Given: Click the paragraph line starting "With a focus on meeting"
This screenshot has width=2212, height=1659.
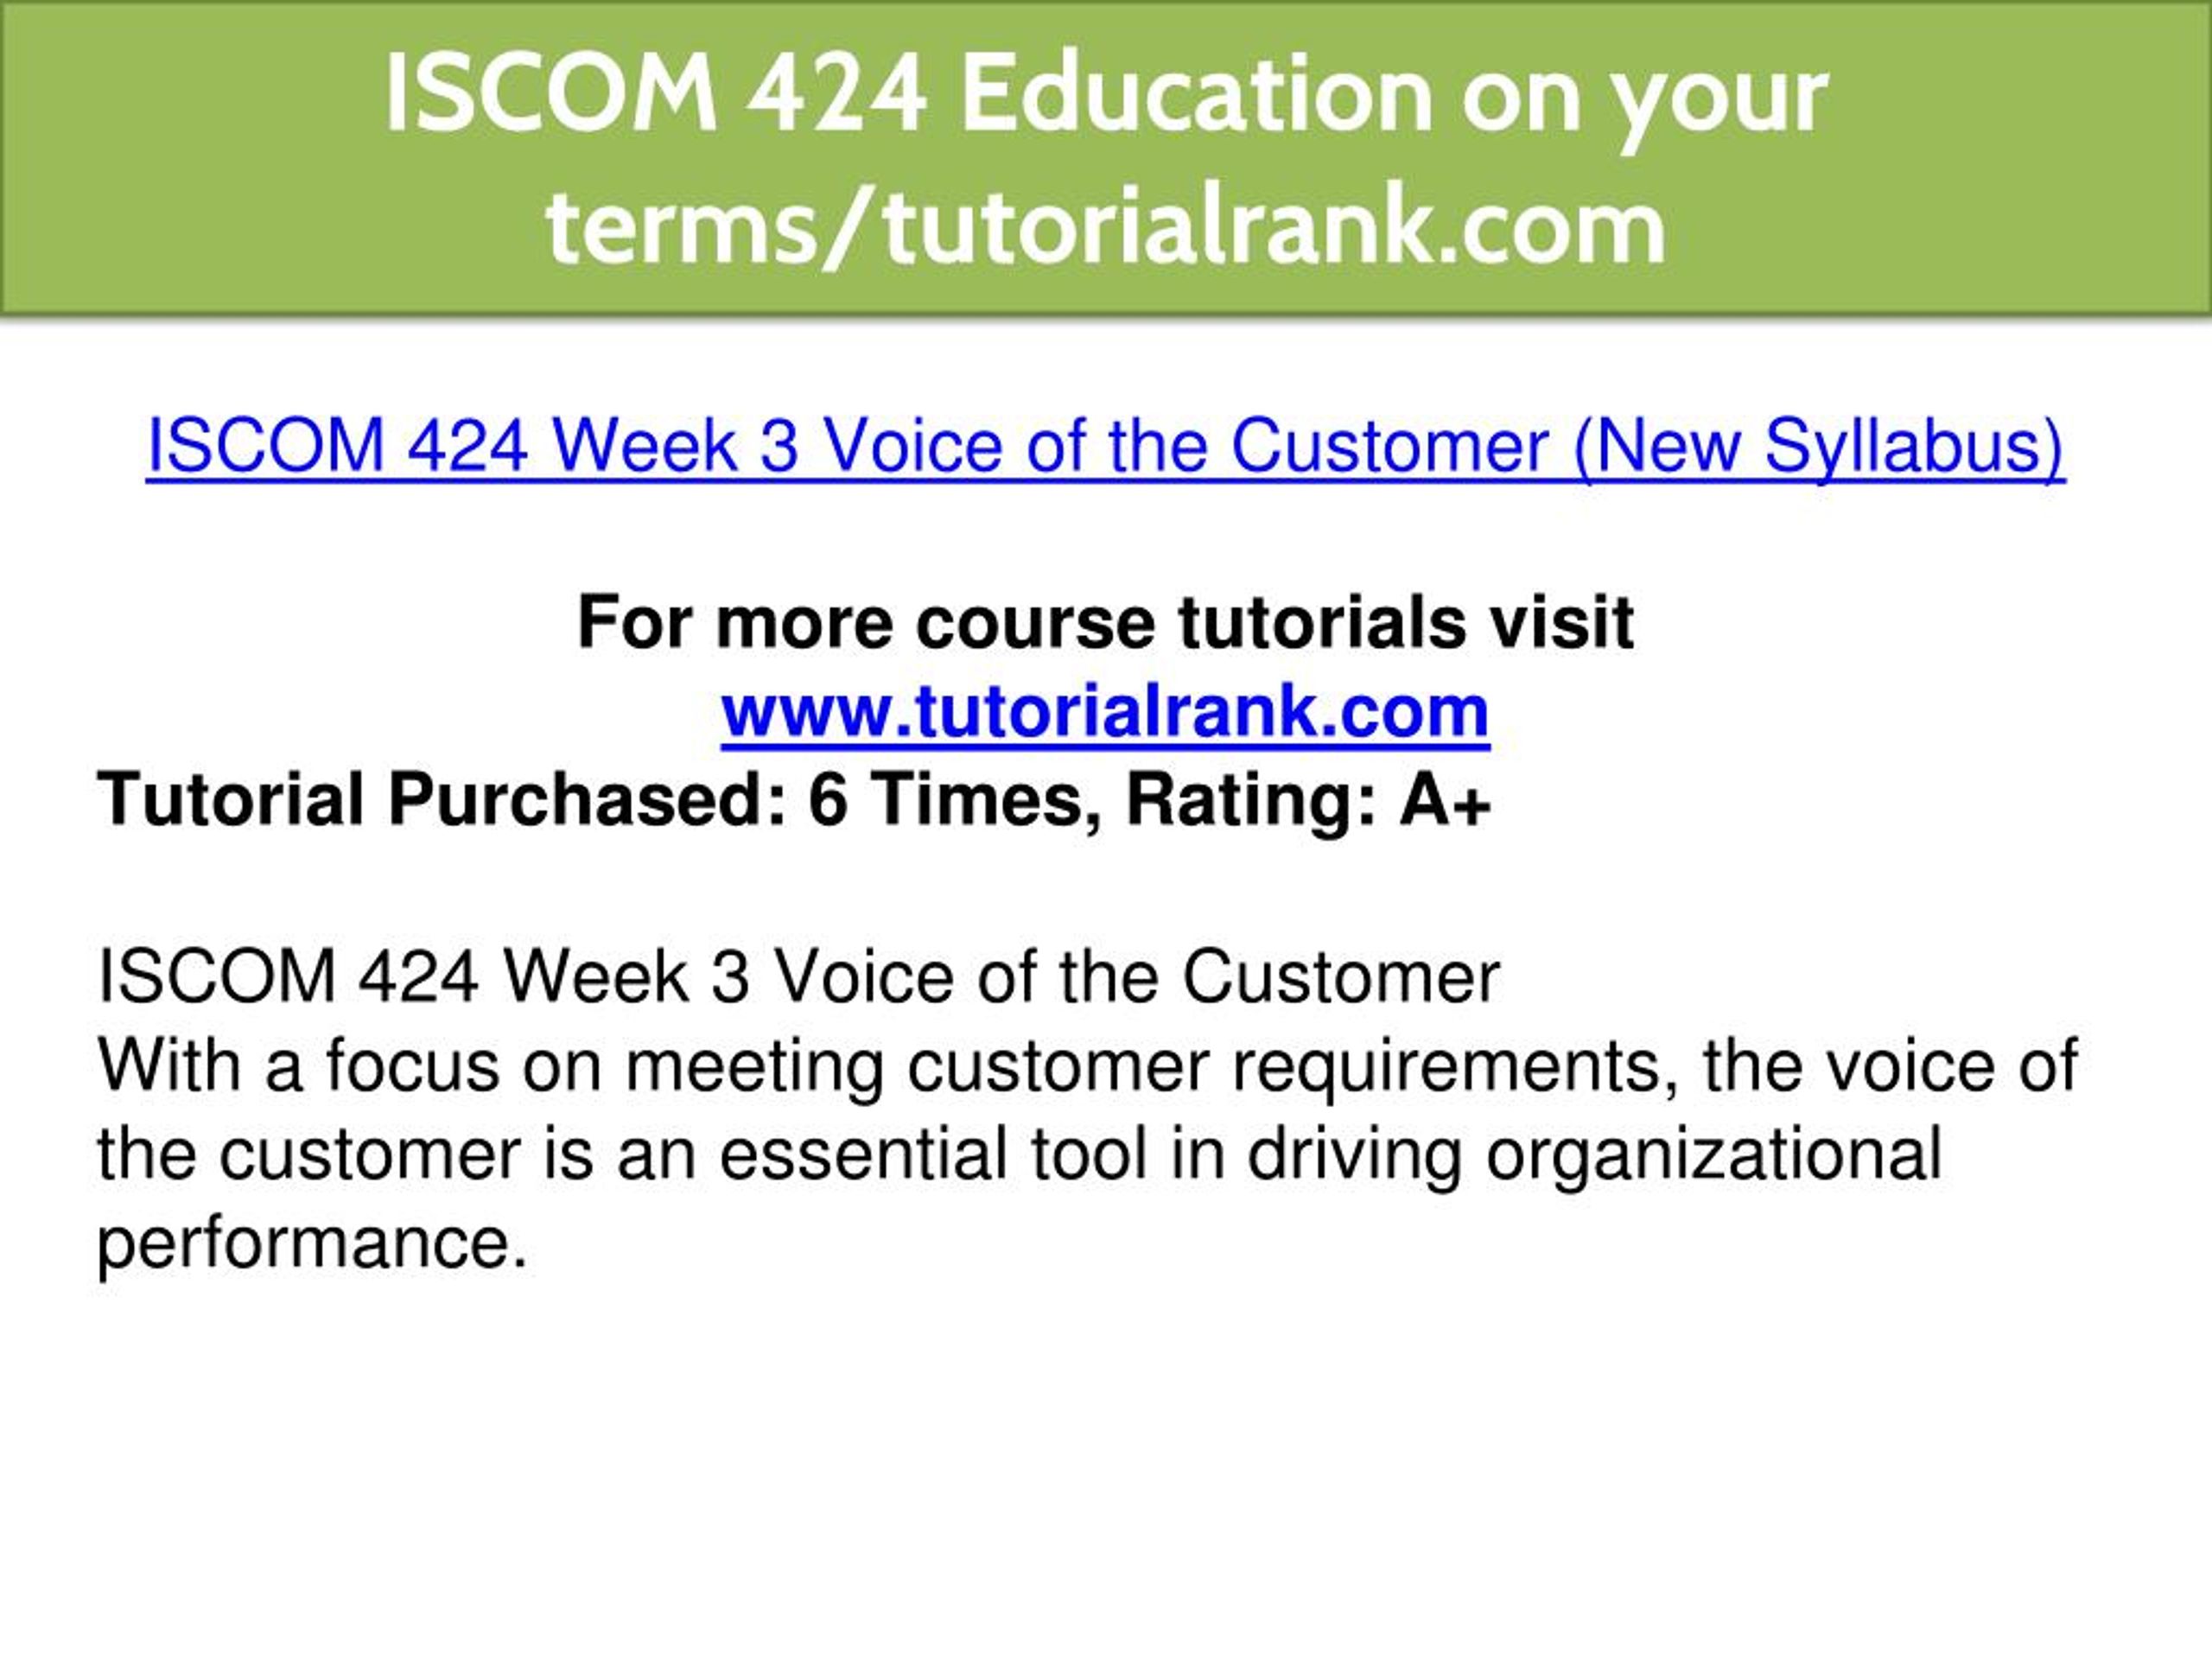Looking at the screenshot, I should pos(1087,1066).
